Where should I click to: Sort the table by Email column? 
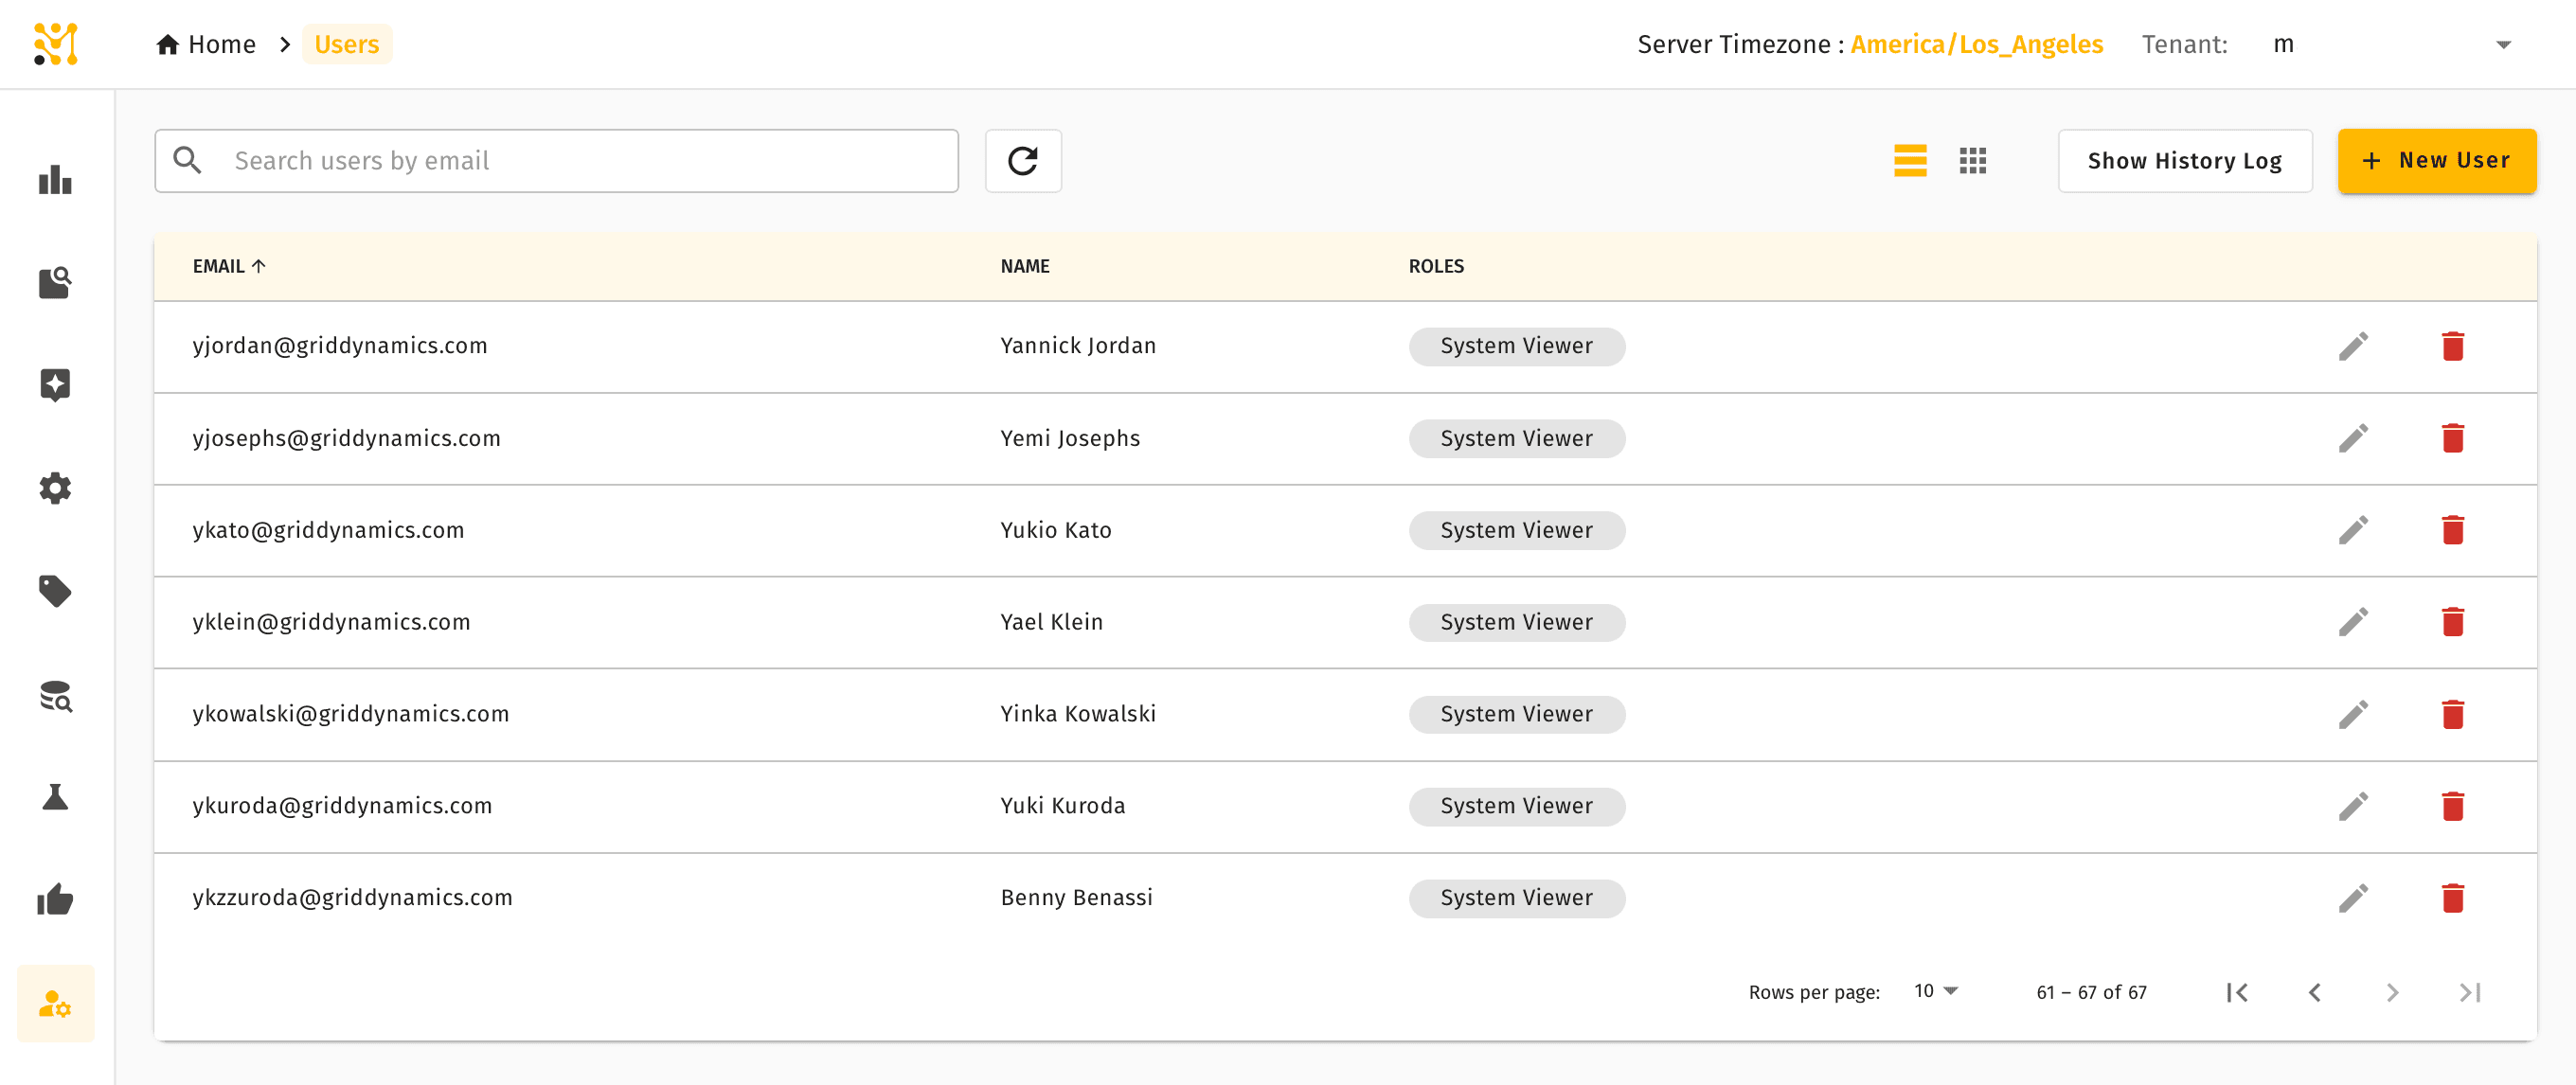[x=229, y=266]
